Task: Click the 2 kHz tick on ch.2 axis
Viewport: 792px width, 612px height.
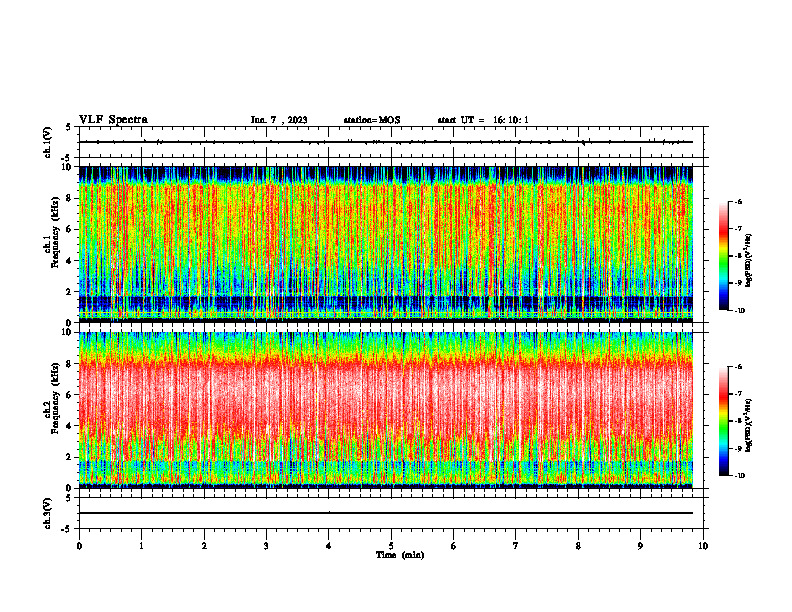Action: click(70, 457)
